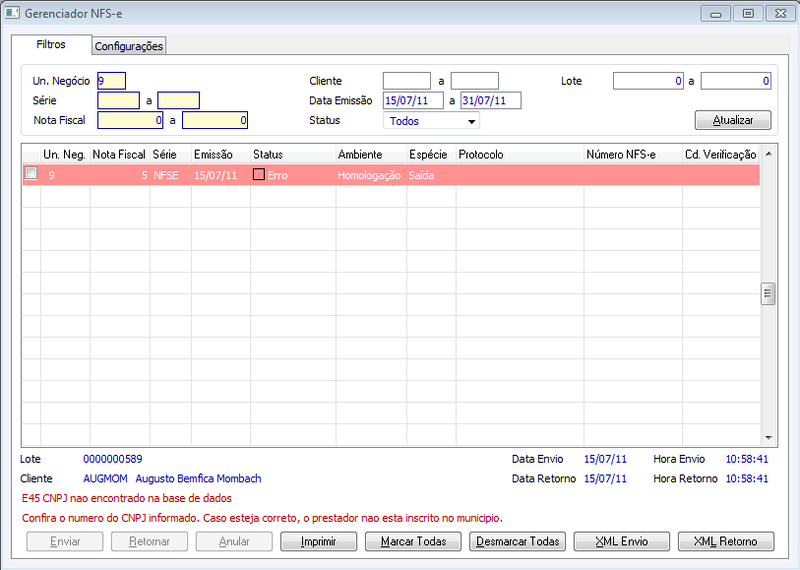800x570 pixels.
Task: Focus the second Nota Fiscal range field
Action: tap(215, 120)
